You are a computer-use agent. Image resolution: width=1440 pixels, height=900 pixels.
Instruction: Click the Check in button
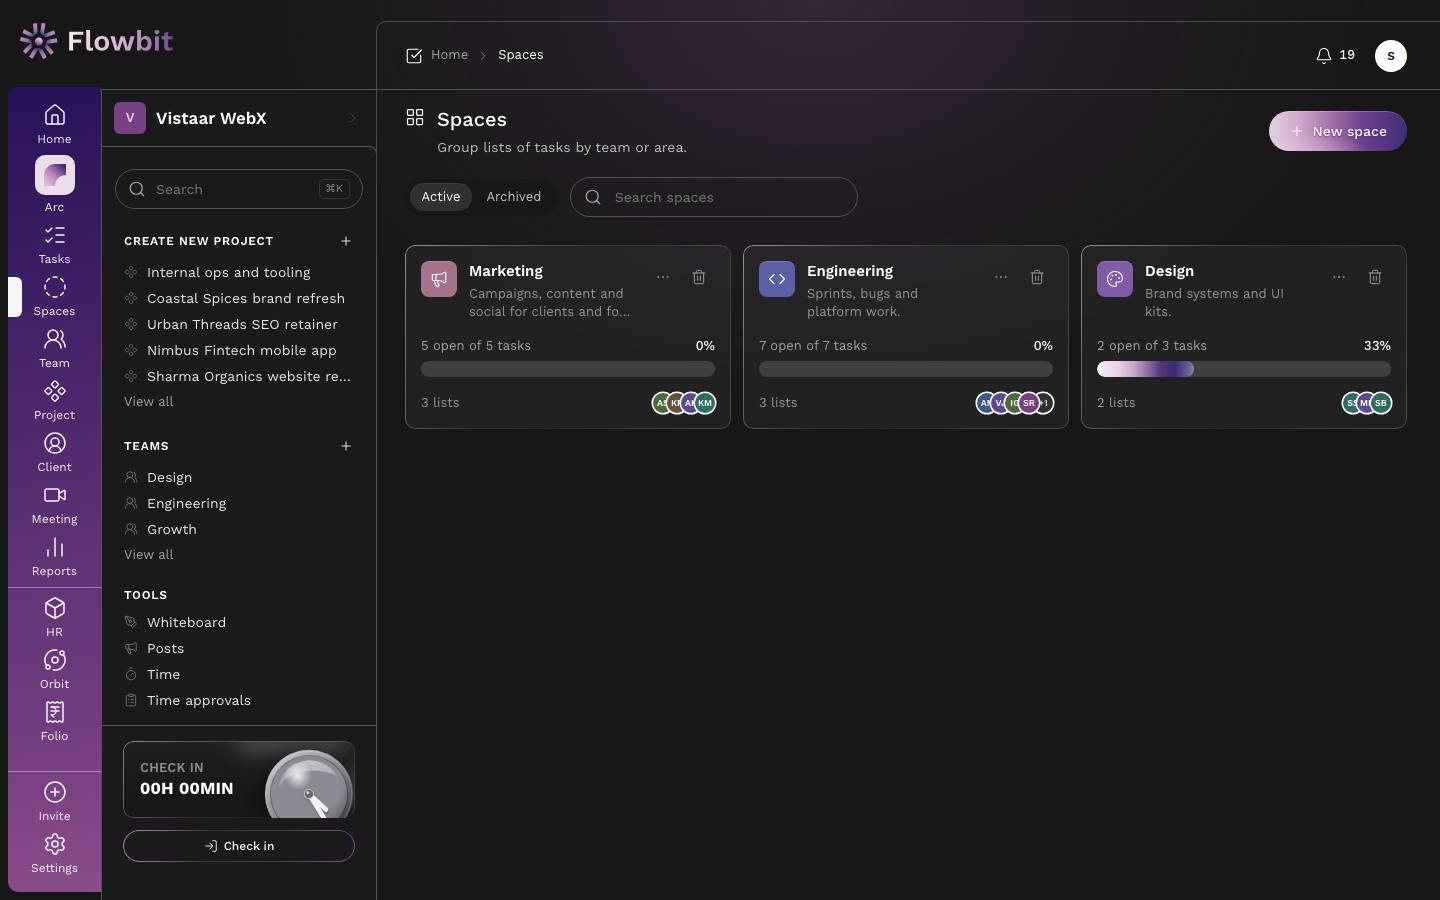[x=239, y=846]
